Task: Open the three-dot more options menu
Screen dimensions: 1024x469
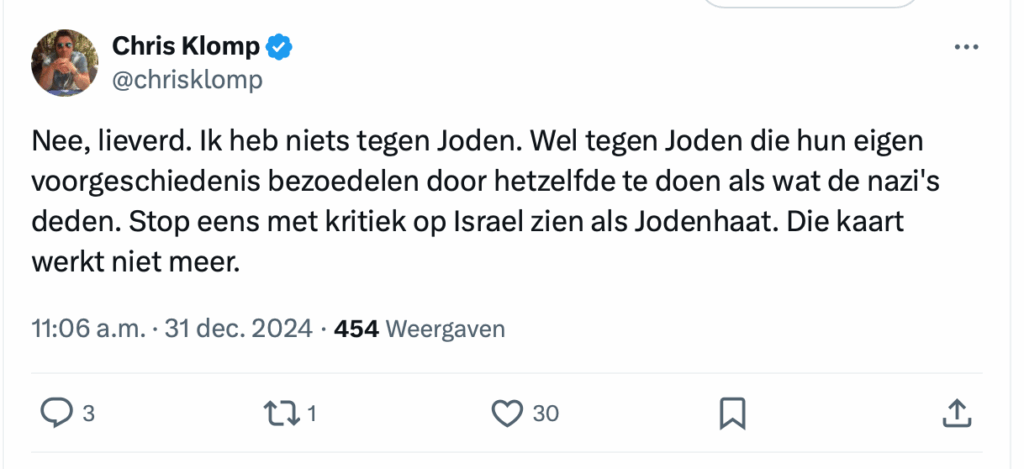Action: (966, 47)
